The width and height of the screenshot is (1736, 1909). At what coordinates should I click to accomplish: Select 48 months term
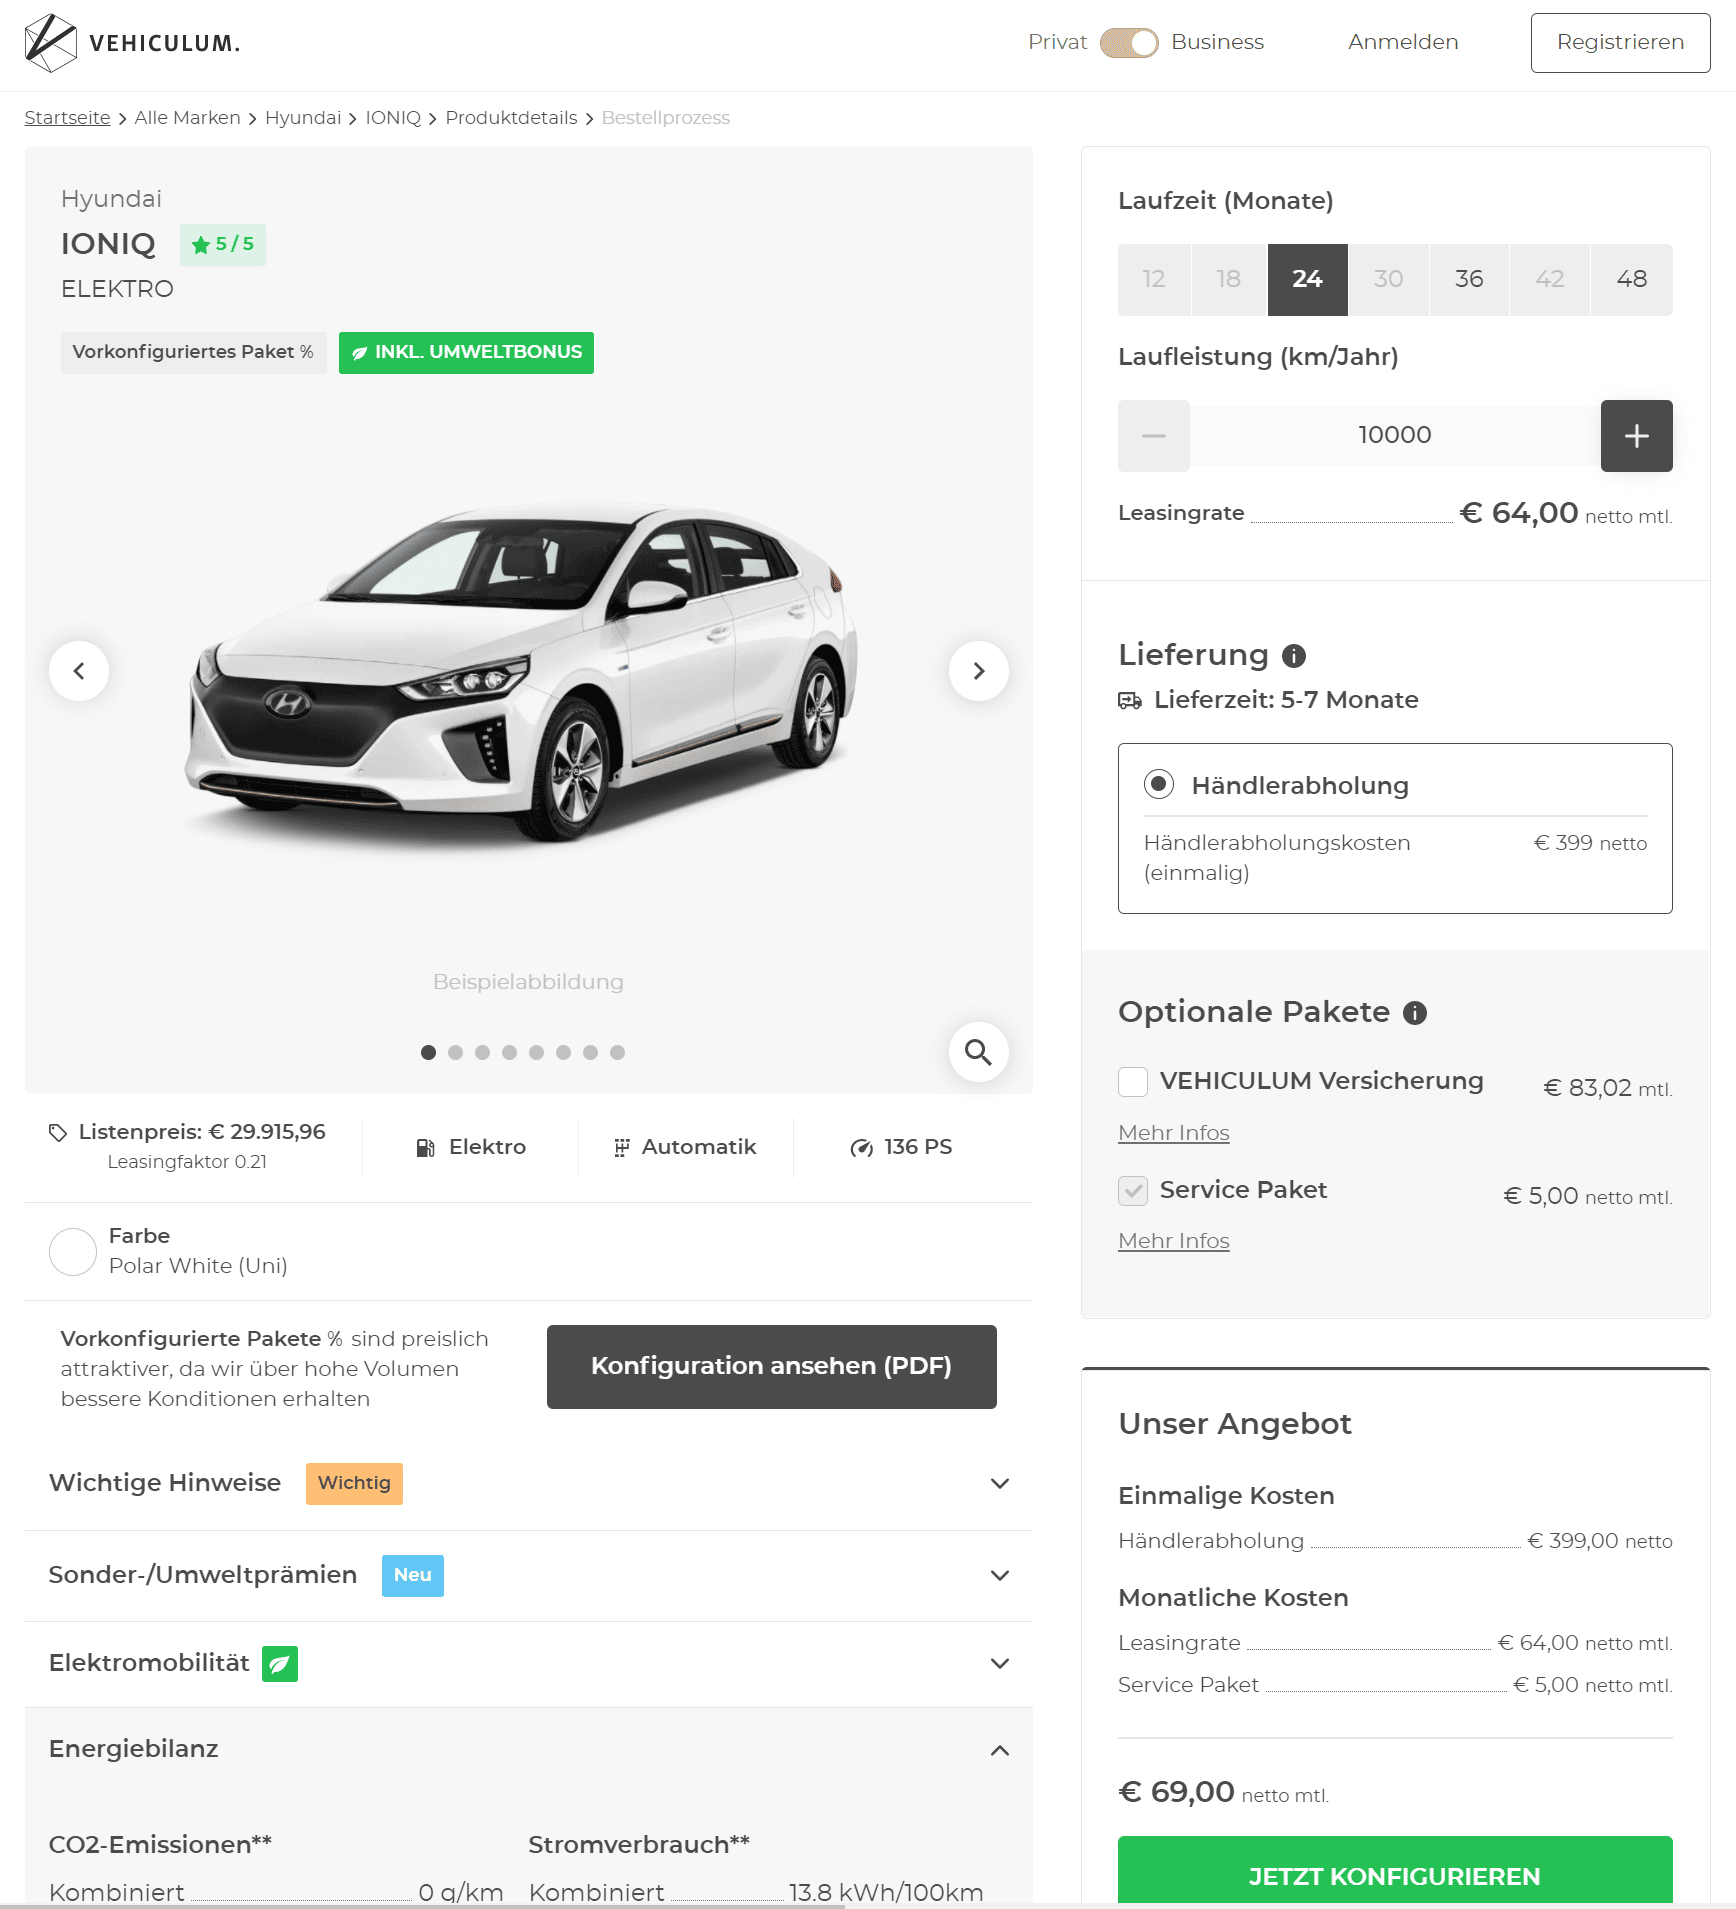[1632, 280]
